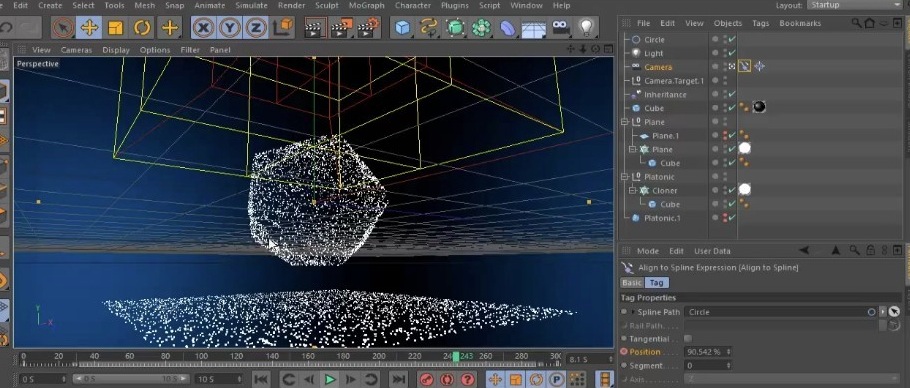The width and height of the screenshot is (910, 388).
Task: Open Object Manager Tags menu
Action: pos(760,23)
